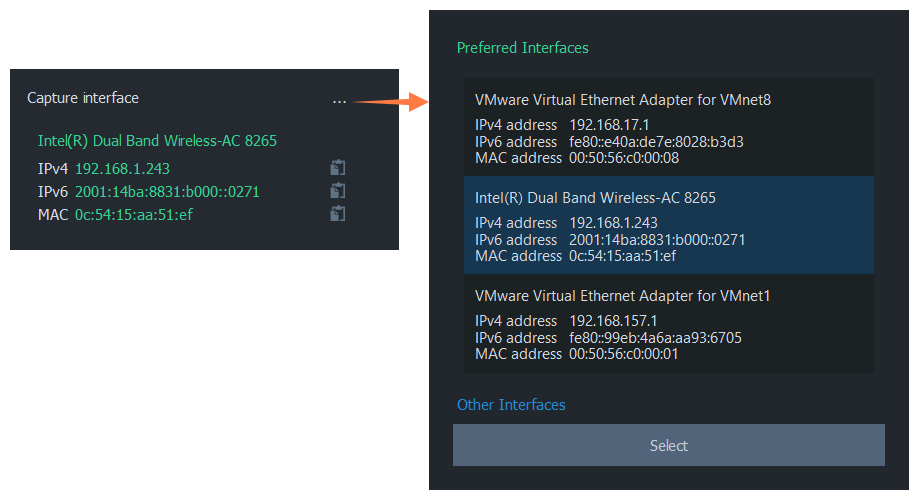Choose Intel Dual Band Wireless-AC 8265 in list

pyautogui.click(x=669, y=225)
